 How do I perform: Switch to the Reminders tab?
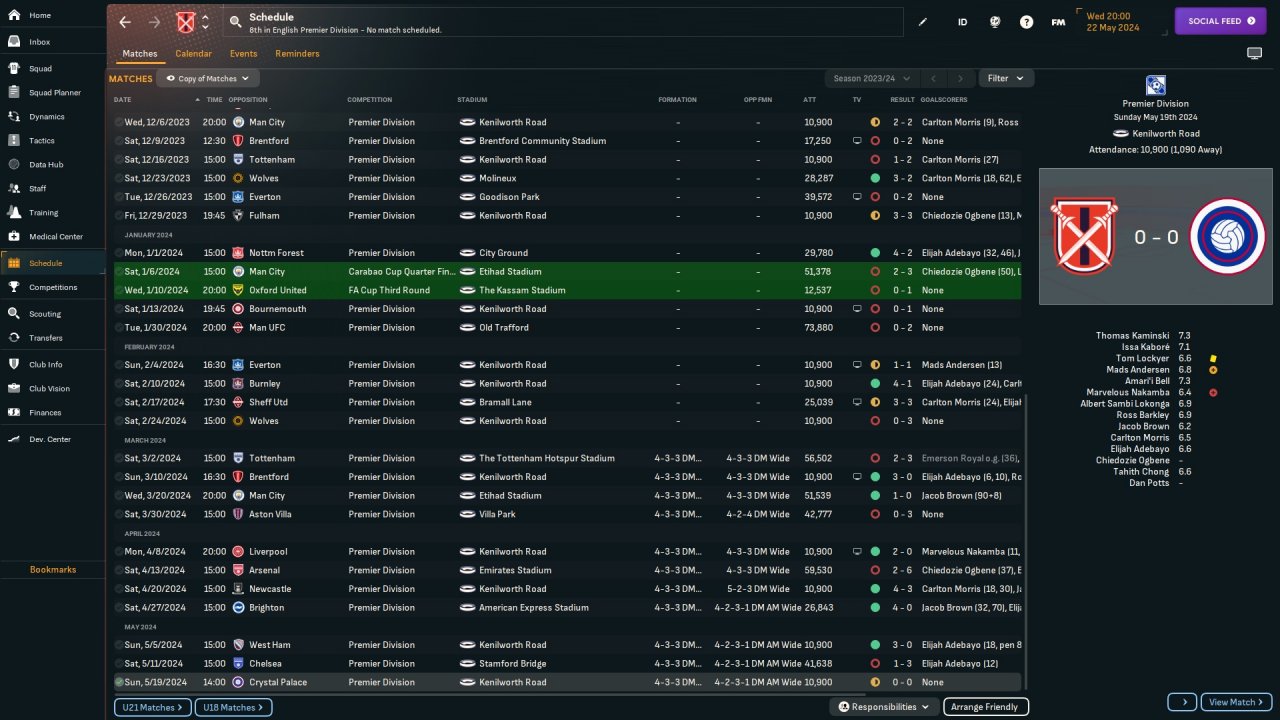pyautogui.click(x=297, y=54)
